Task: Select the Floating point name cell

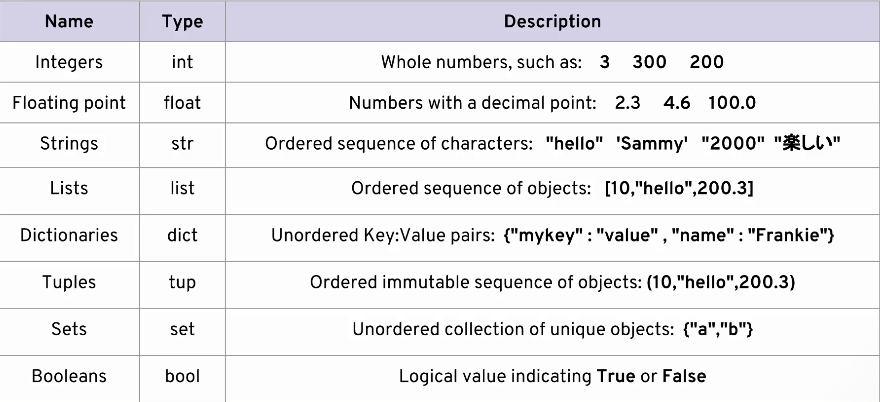Action: click(x=69, y=103)
